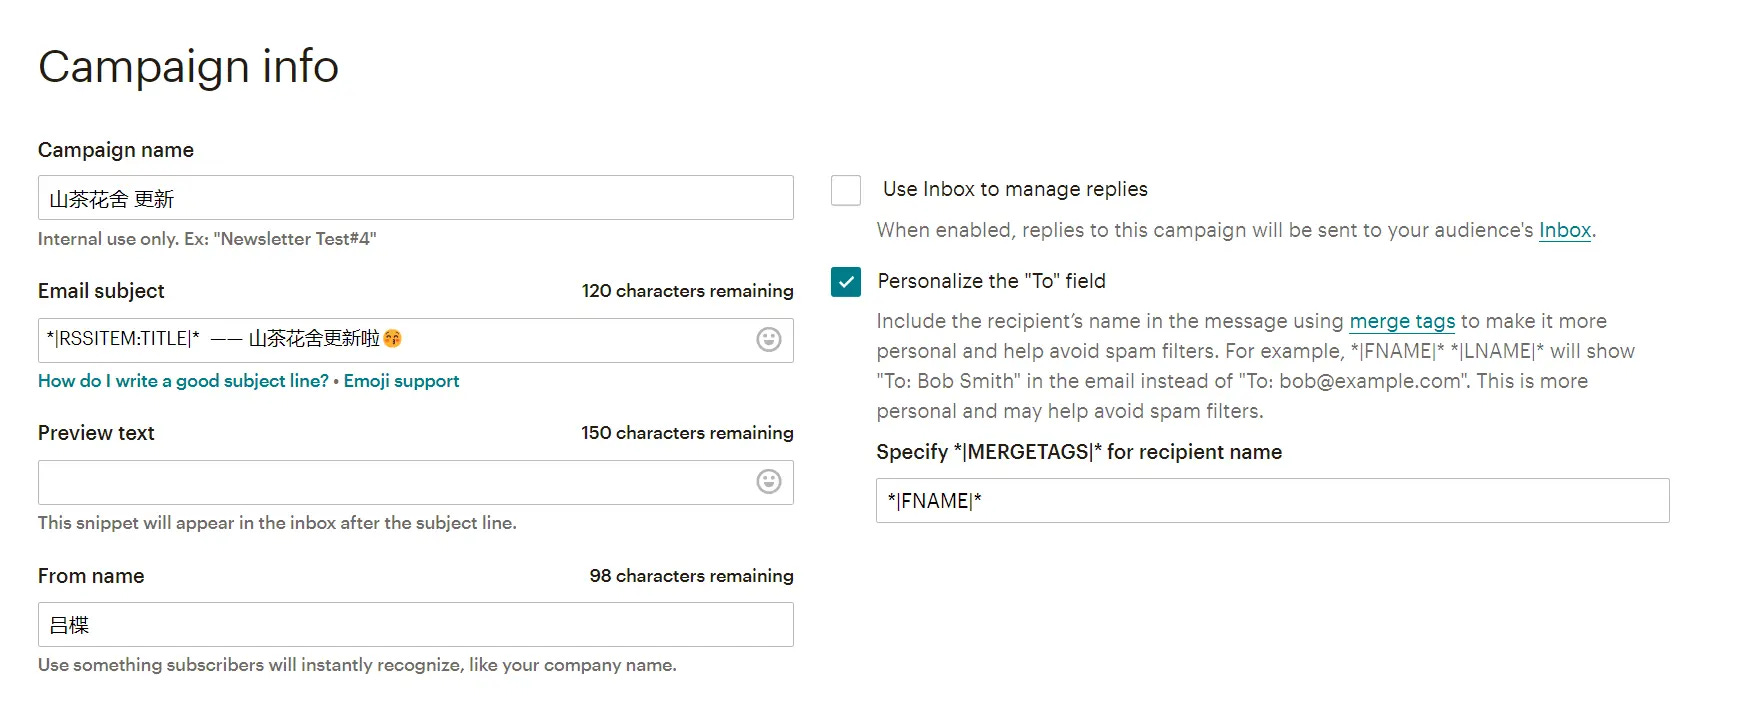Uncheck the Personalize the "To" field checkbox
The height and width of the screenshot is (702, 1756).
[x=846, y=282]
